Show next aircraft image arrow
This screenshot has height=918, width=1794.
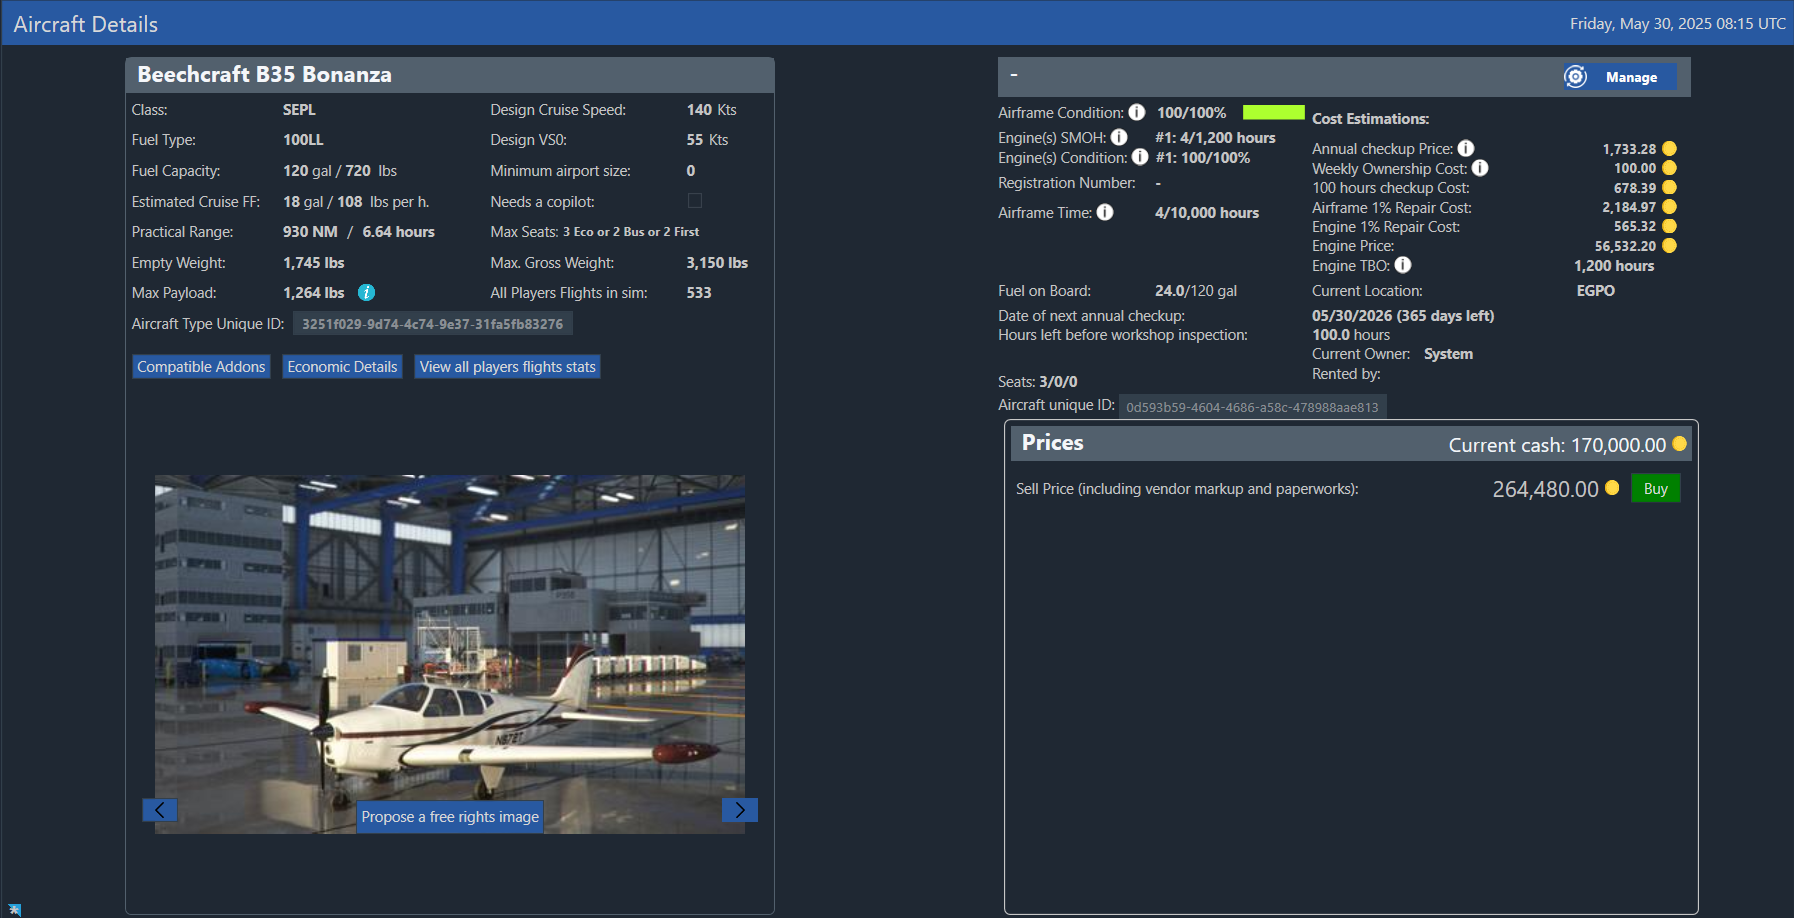pos(740,810)
